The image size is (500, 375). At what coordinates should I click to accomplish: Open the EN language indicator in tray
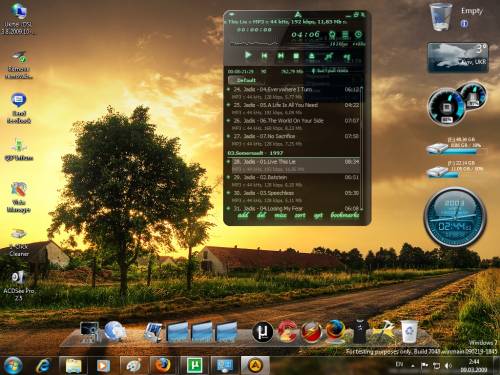[x=399, y=364]
